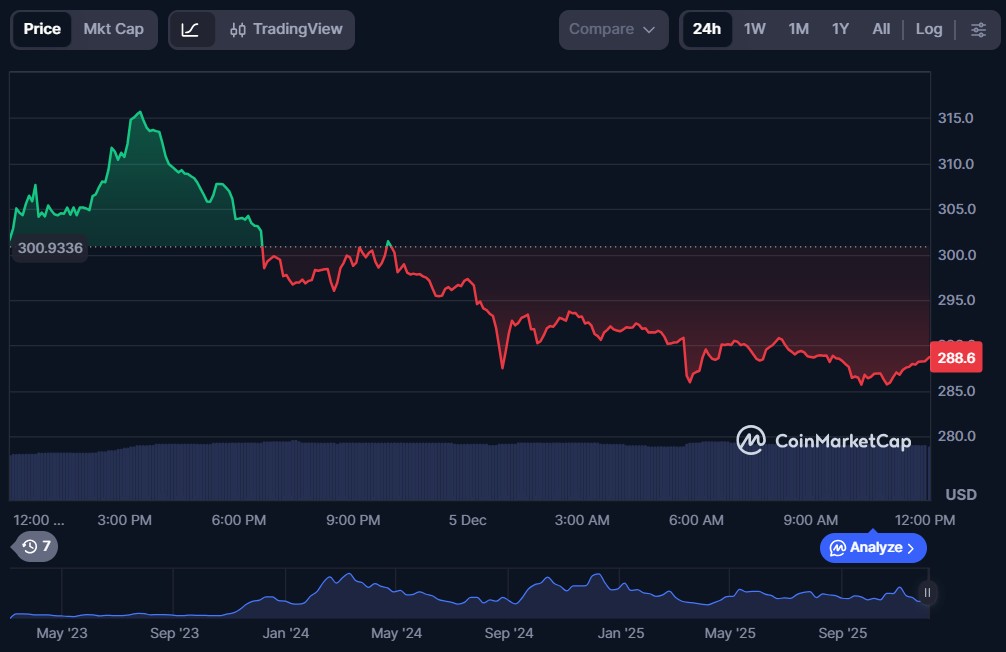Viewport: 1006px width, 652px height.
Task: Show All time price history
Action: pos(880,30)
